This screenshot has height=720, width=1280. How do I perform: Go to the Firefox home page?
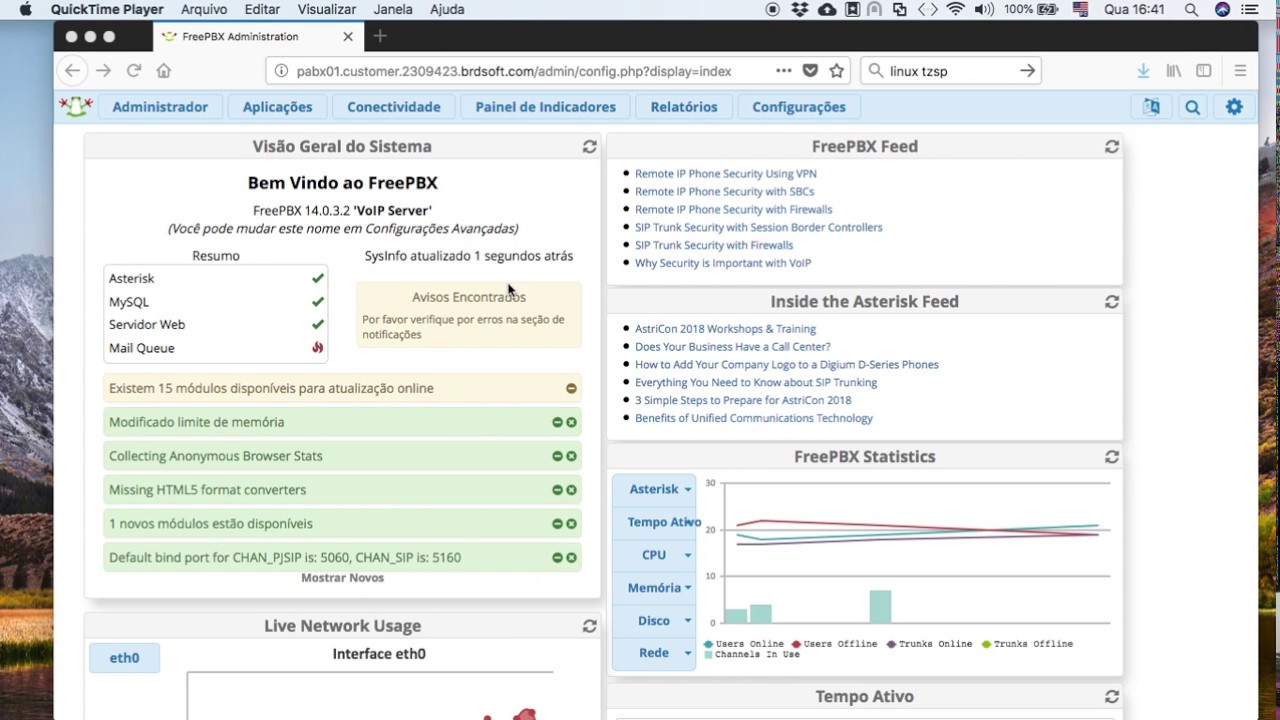click(164, 71)
